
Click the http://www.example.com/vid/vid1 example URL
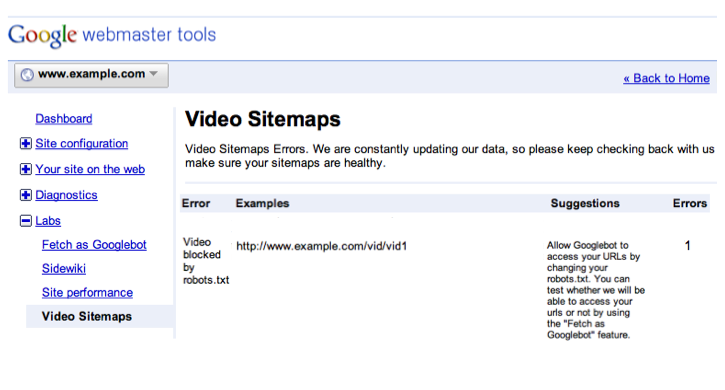pyautogui.click(x=322, y=246)
